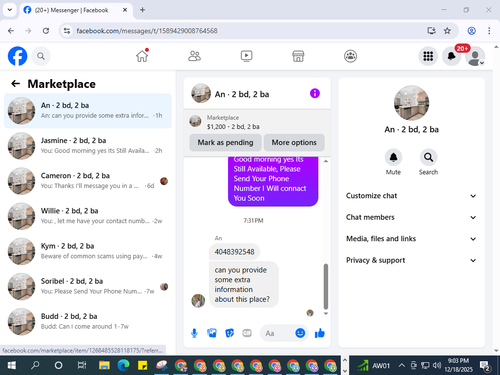Open the Chrome three-dot menu
500x375 pixels.
click(489, 31)
